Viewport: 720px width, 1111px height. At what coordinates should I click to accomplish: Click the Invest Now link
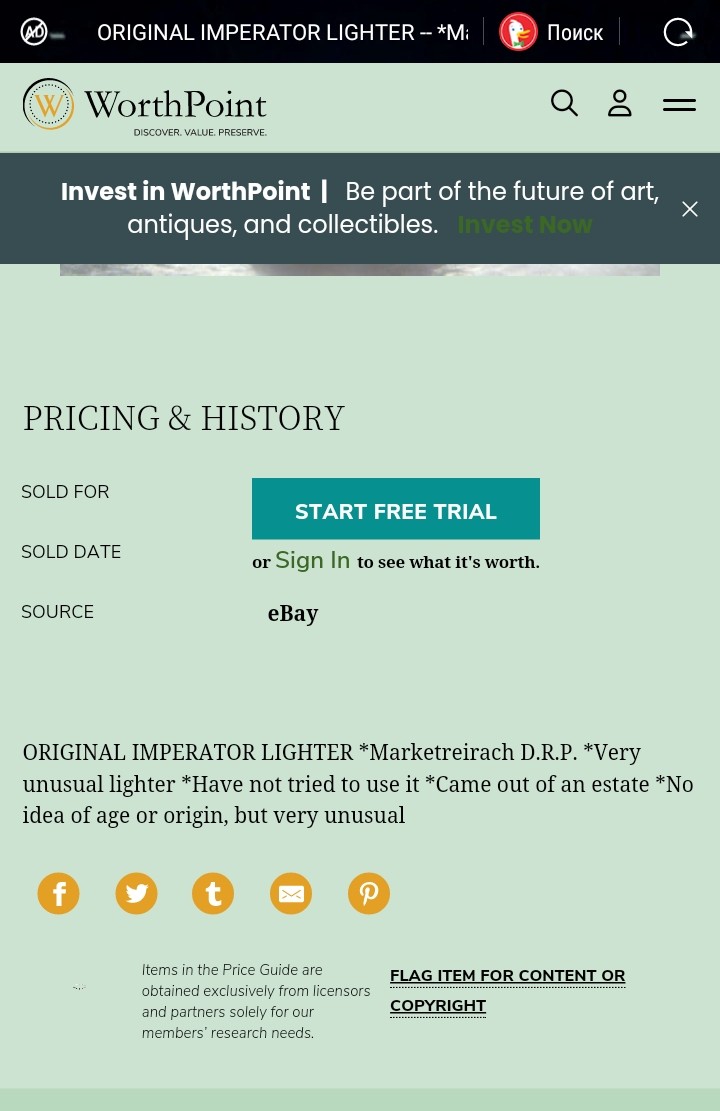[525, 225]
